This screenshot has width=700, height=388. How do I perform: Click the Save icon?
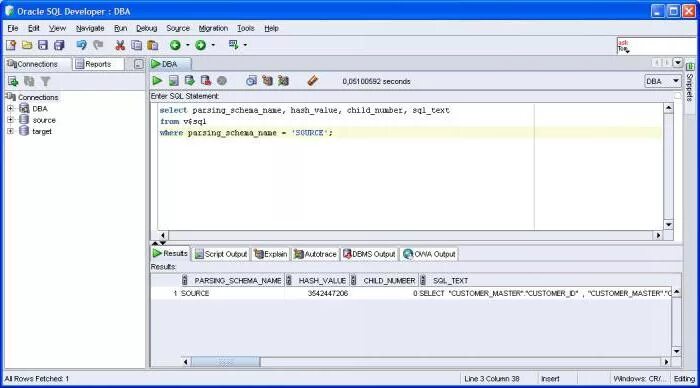(43, 45)
